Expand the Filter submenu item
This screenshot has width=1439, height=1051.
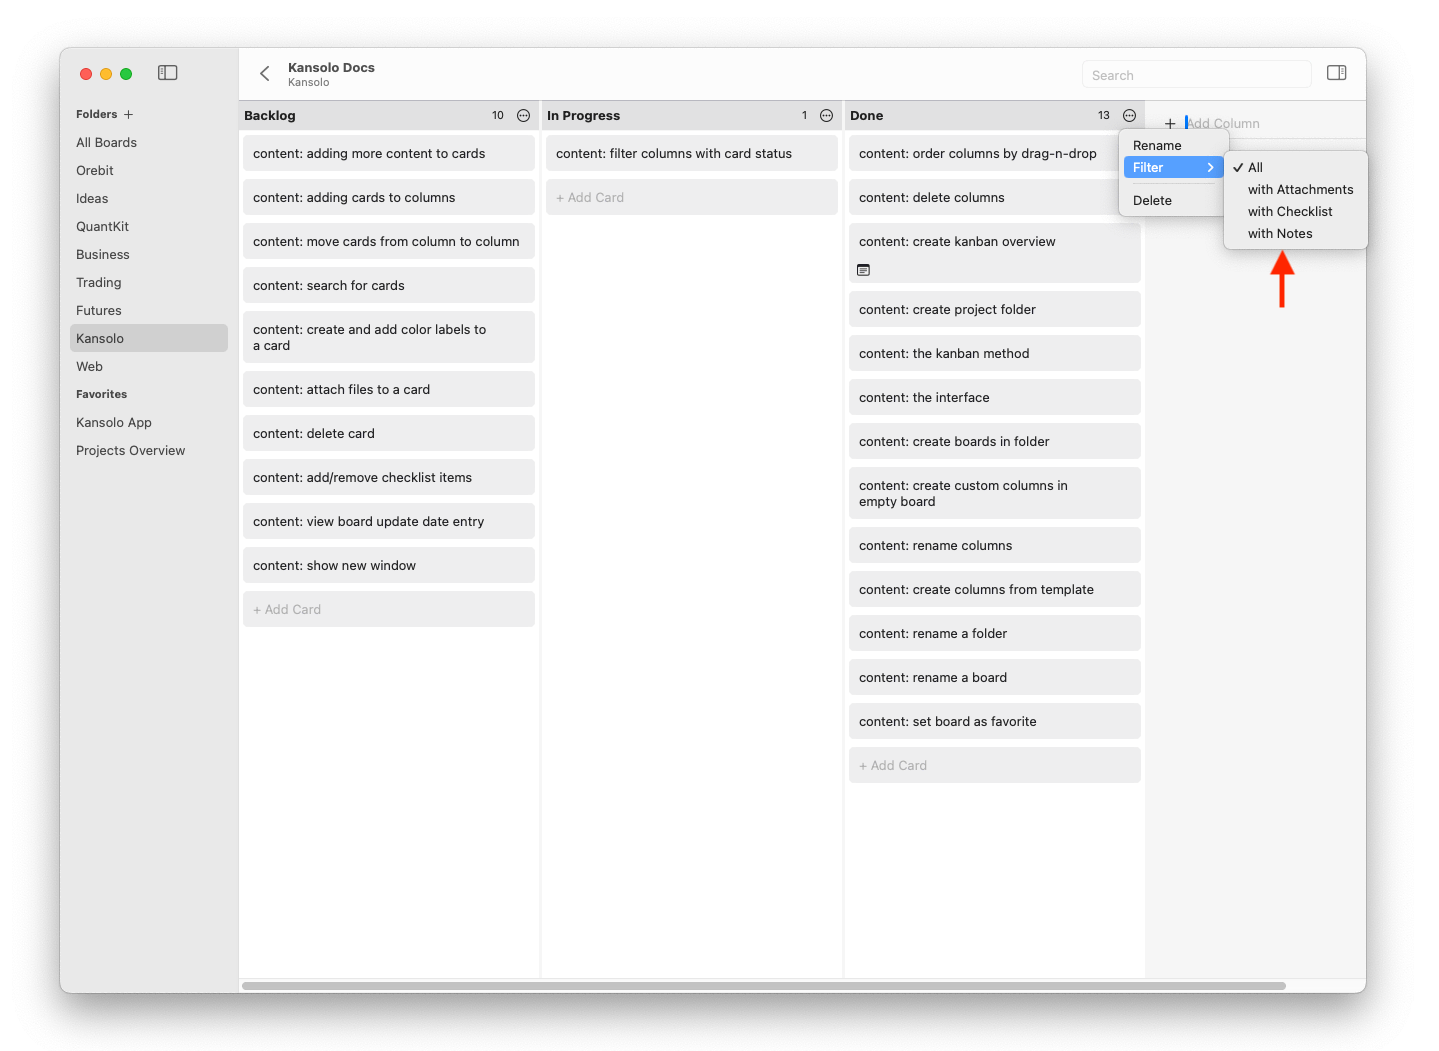[x=1174, y=168]
